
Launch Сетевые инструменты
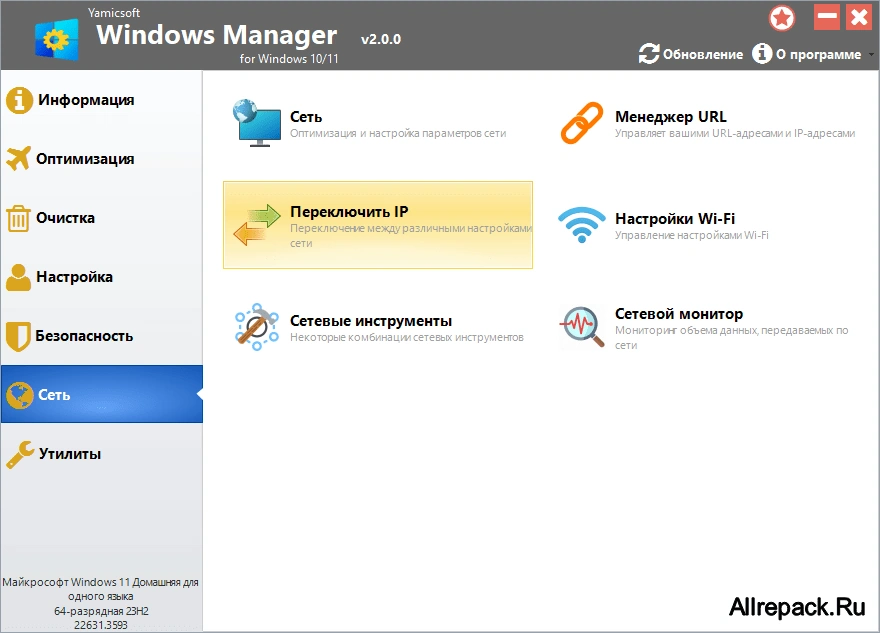click(x=371, y=321)
